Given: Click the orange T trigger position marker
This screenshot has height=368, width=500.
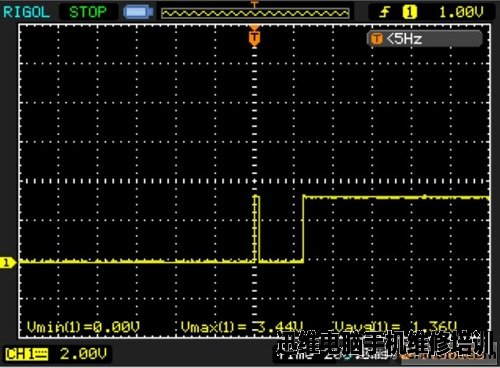Looking at the screenshot, I should 254,37.
